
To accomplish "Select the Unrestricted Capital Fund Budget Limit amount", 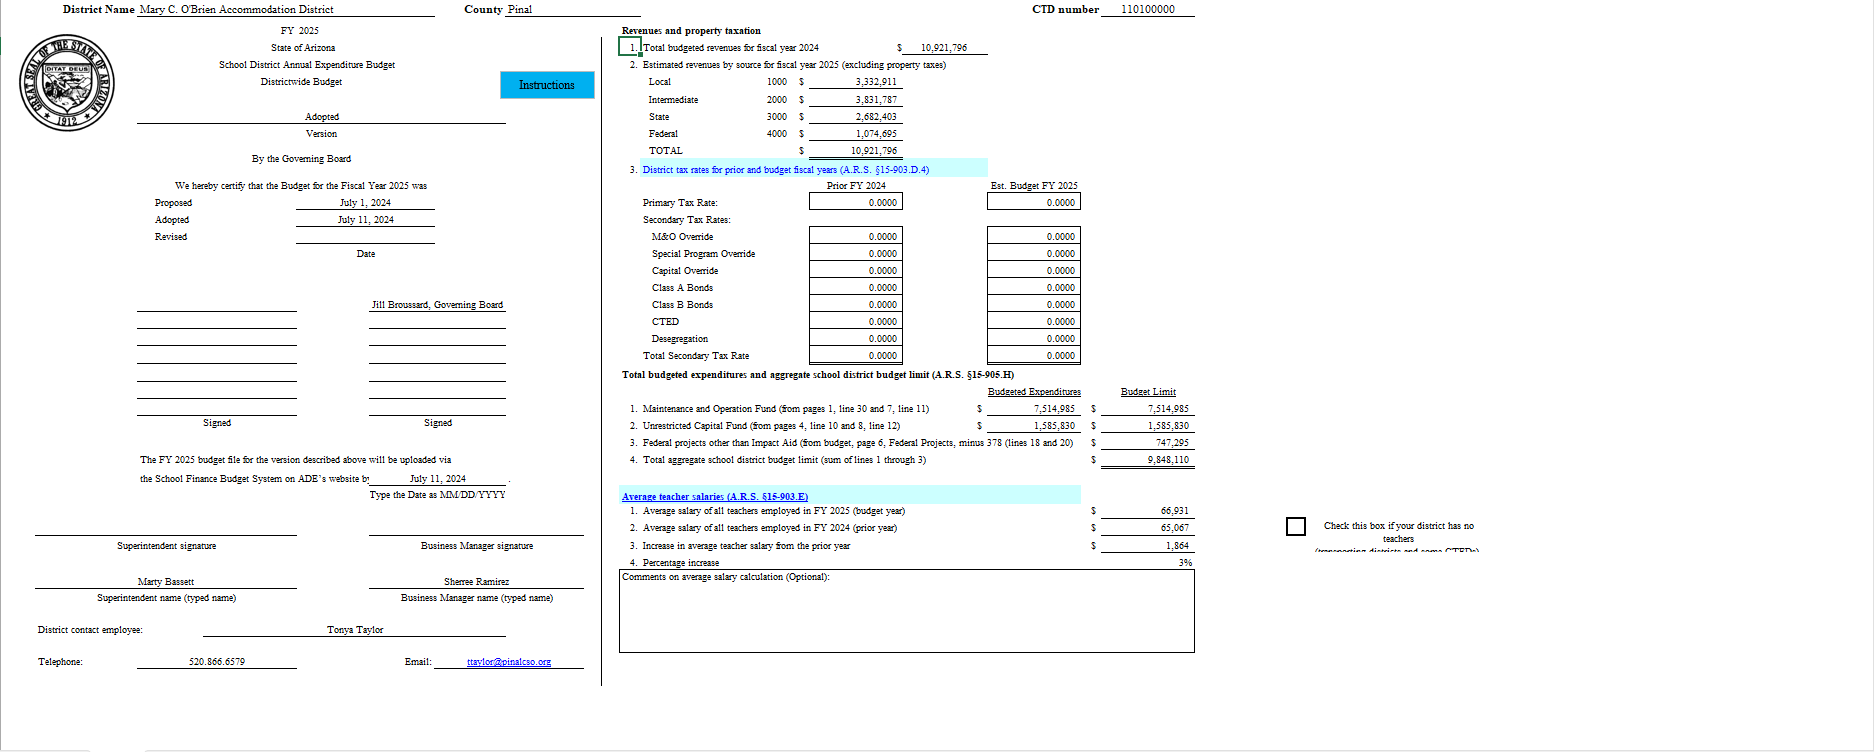I will [x=1148, y=426].
